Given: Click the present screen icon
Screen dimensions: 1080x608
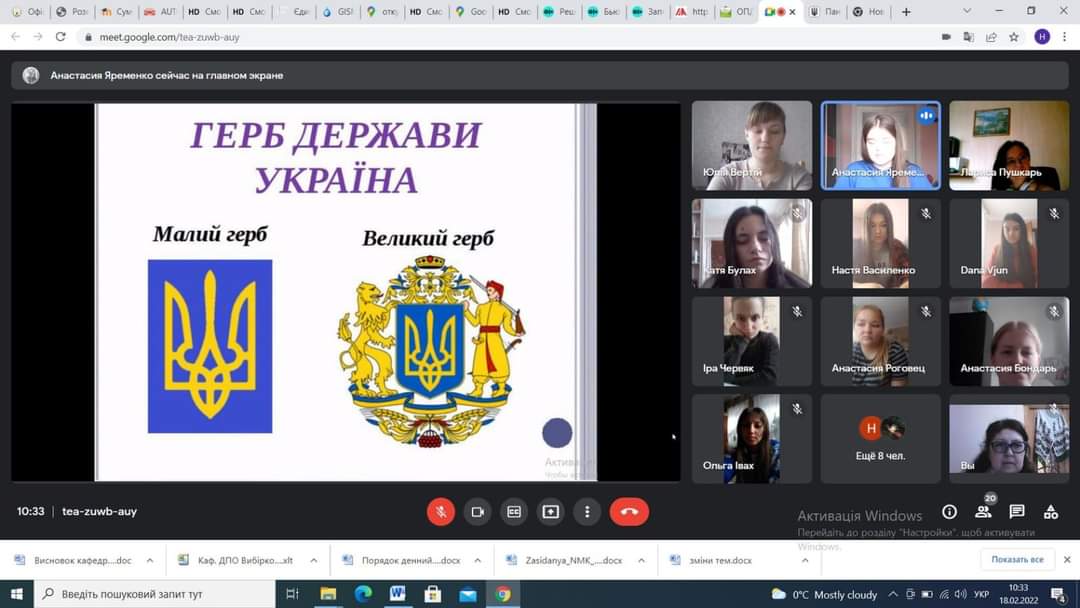Looking at the screenshot, I should point(550,511).
